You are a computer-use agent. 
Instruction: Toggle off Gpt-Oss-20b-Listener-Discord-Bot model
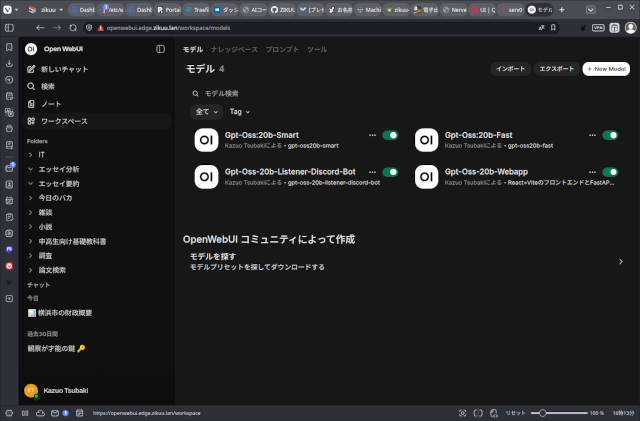pyautogui.click(x=390, y=172)
